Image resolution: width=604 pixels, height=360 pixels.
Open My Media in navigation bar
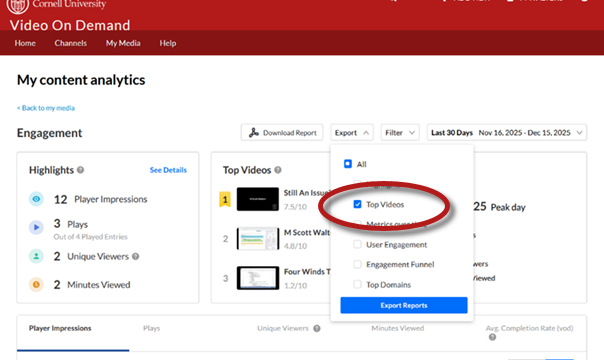(123, 43)
